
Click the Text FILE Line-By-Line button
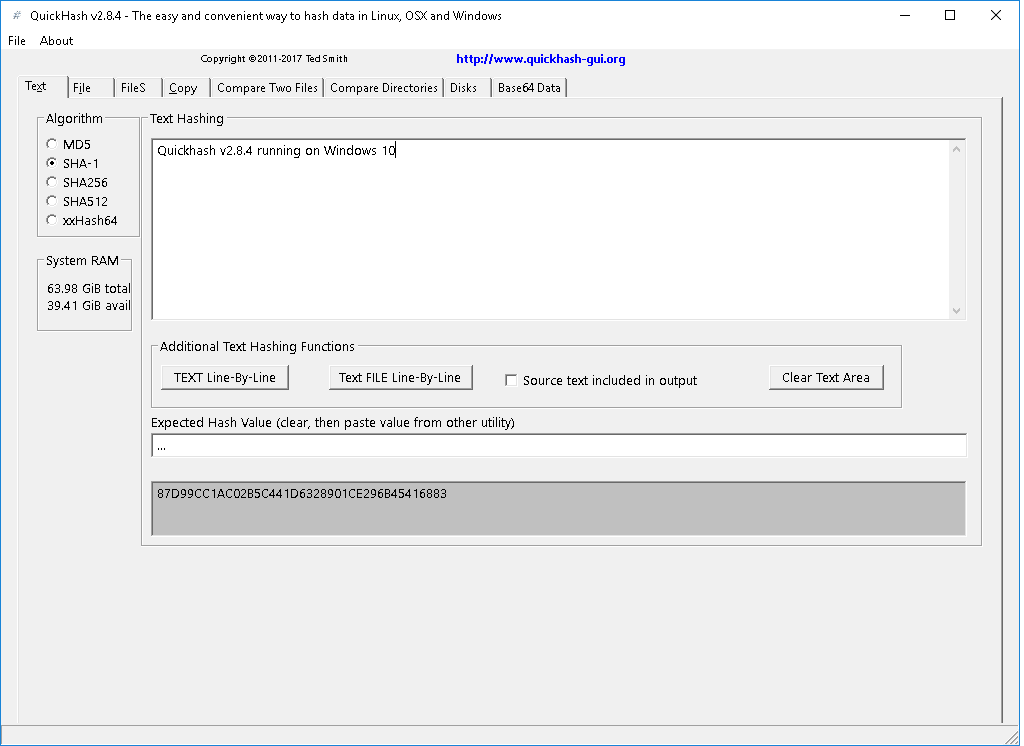click(400, 377)
